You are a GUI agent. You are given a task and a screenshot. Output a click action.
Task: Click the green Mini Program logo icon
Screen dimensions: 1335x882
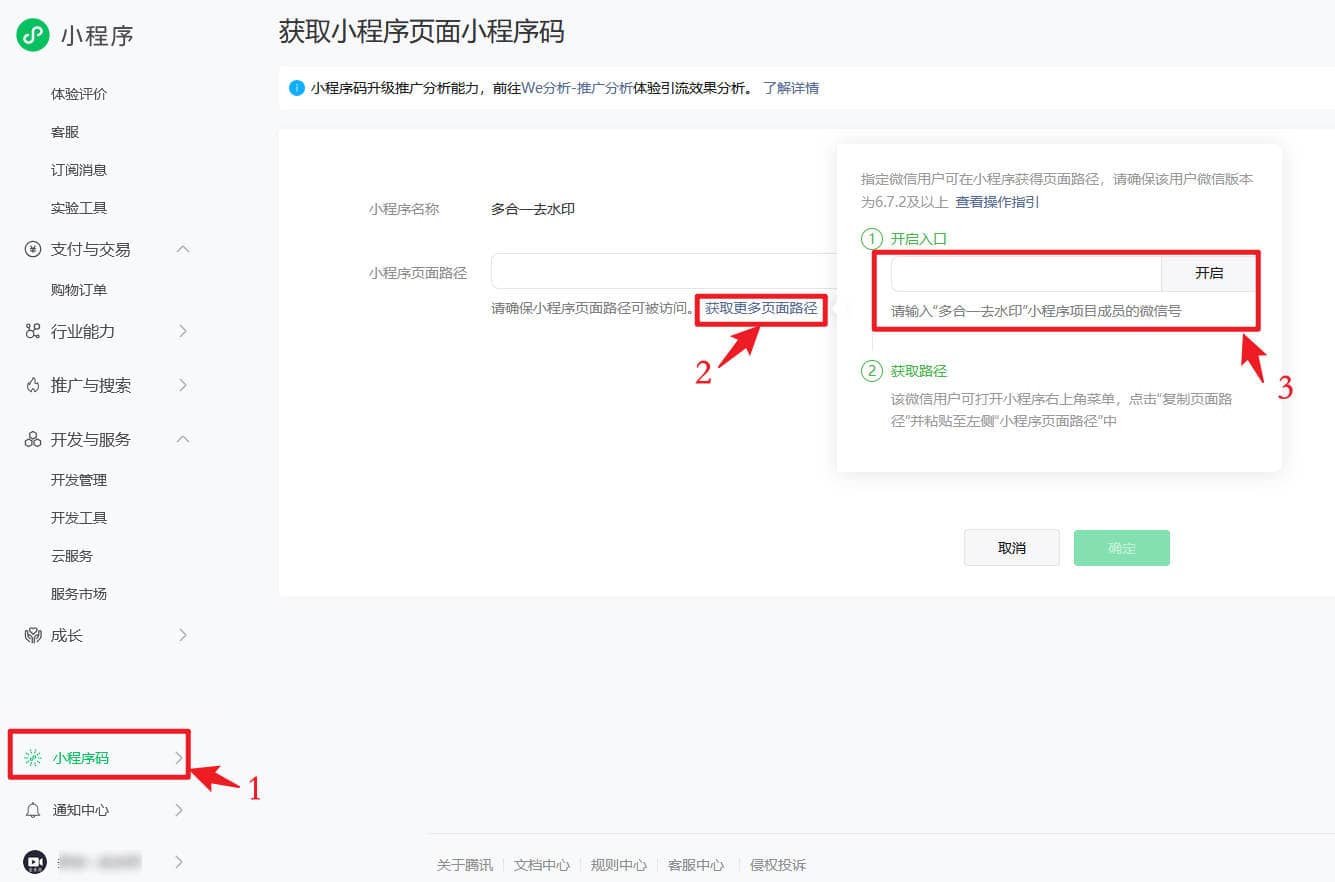(x=33, y=35)
